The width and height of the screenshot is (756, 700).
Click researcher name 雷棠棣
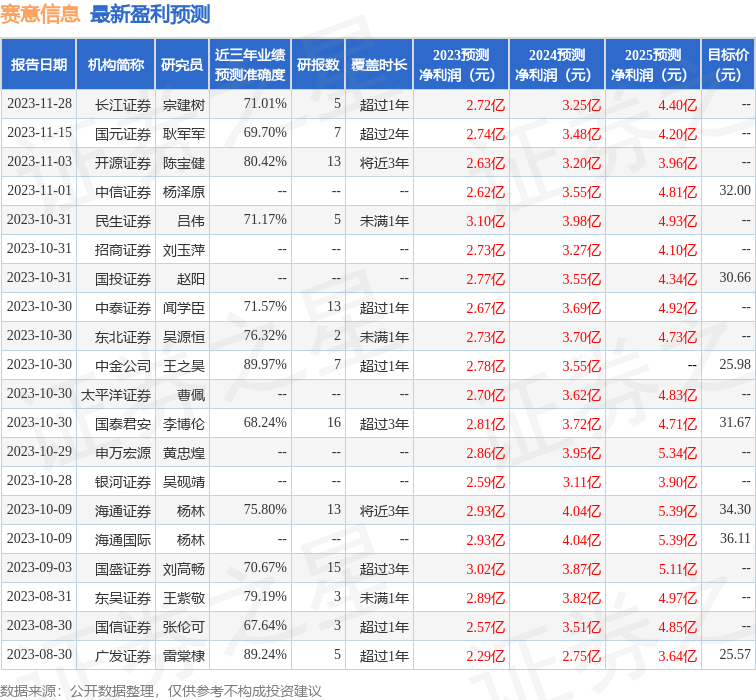tap(184, 656)
